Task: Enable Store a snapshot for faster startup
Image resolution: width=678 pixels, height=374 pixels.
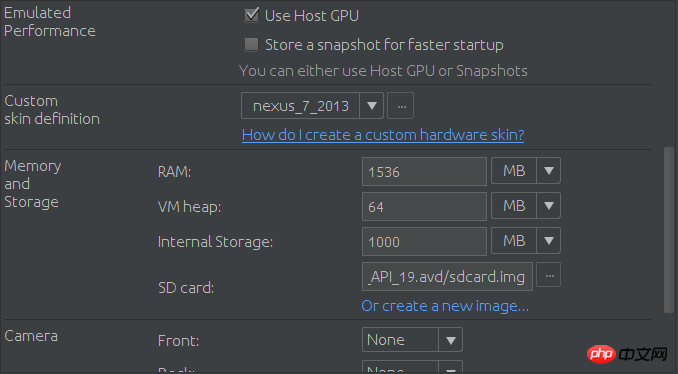Action: click(251, 44)
